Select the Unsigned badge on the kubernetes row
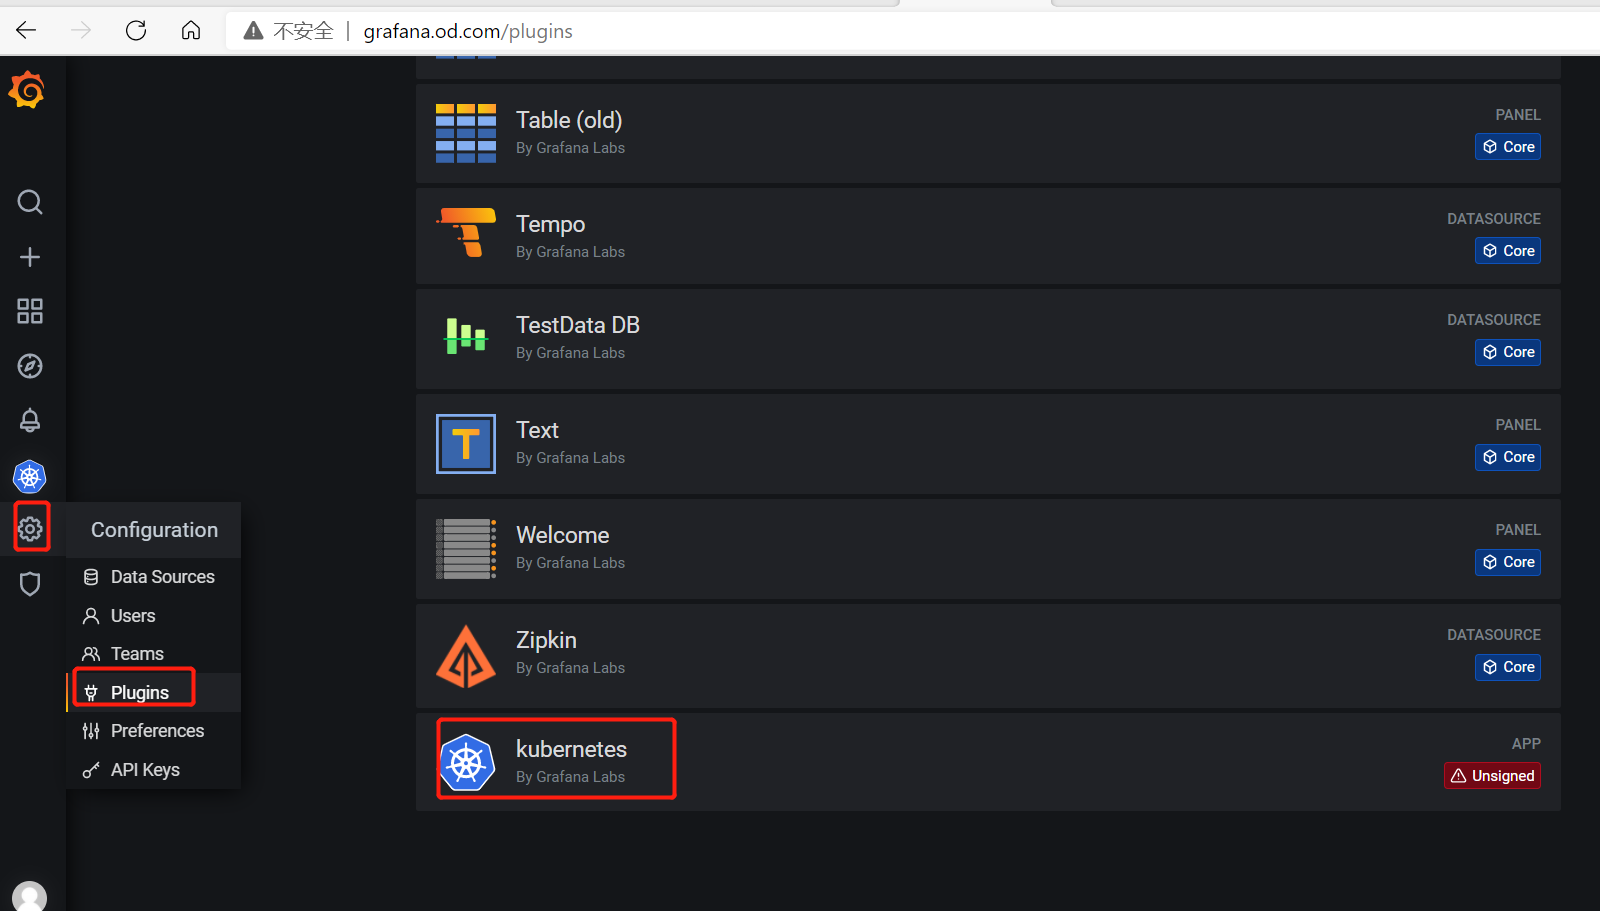The image size is (1600, 911). pyautogui.click(x=1492, y=776)
